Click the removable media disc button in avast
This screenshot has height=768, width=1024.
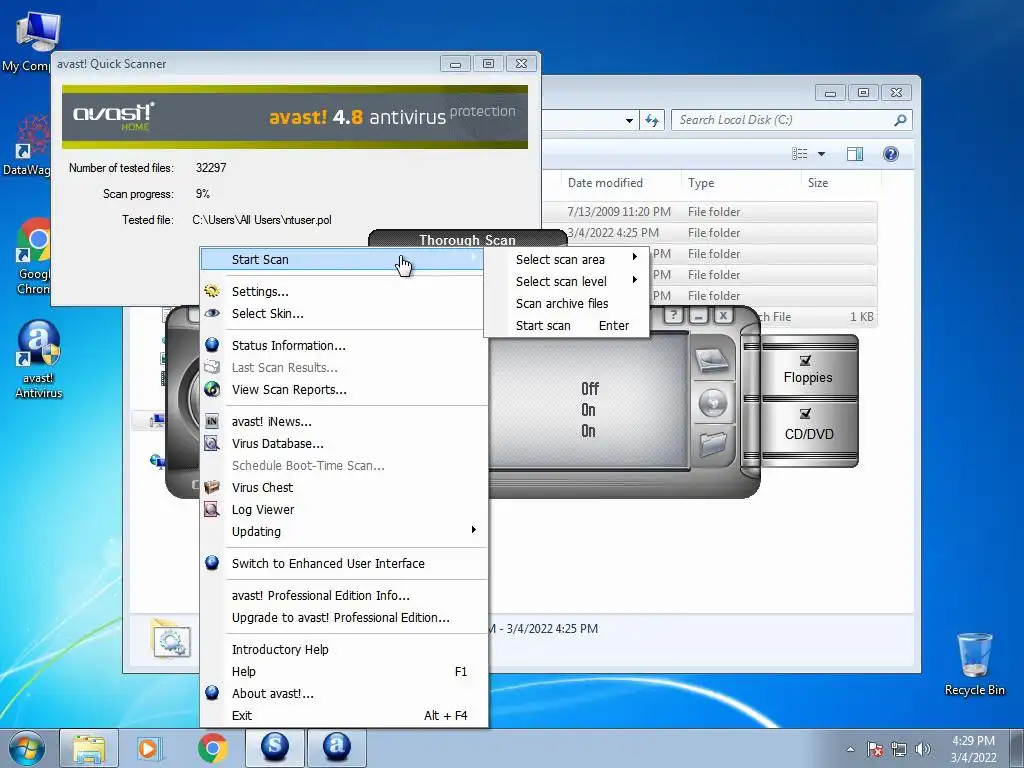tap(712, 403)
